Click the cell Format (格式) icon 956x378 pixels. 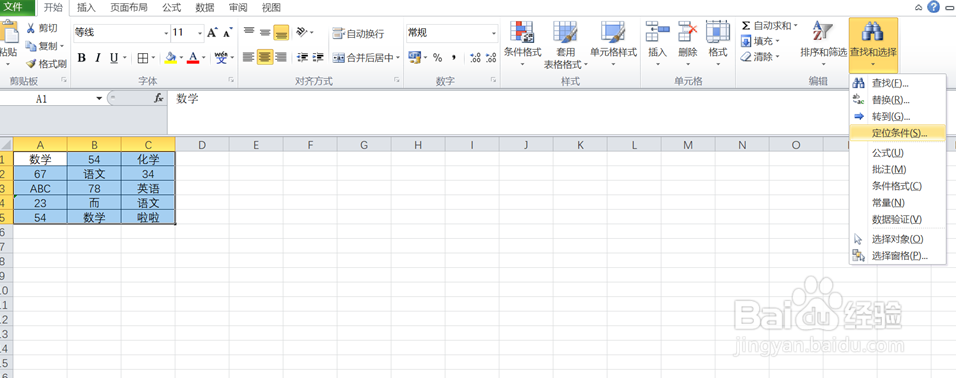pyautogui.click(x=718, y=32)
